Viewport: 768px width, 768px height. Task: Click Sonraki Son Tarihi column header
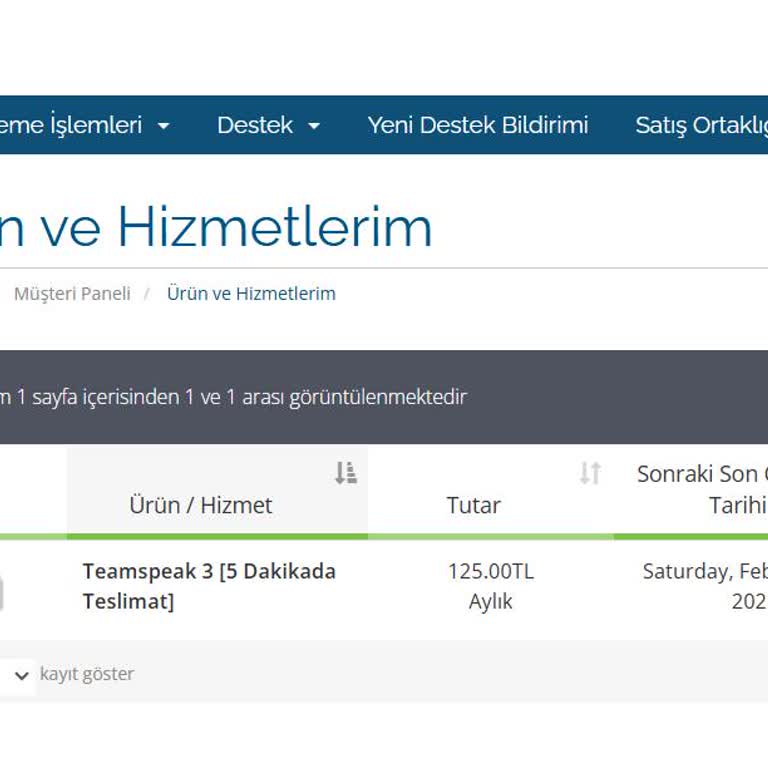(691, 490)
